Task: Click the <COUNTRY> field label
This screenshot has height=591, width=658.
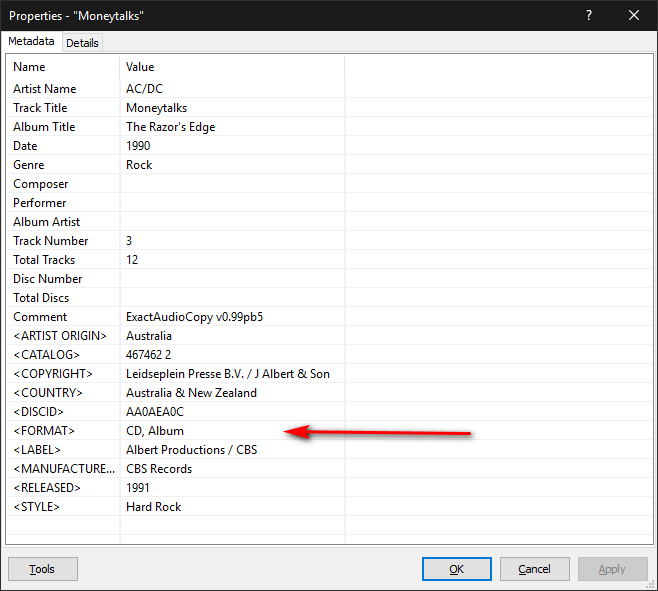Action: click(x=48, y=393)
